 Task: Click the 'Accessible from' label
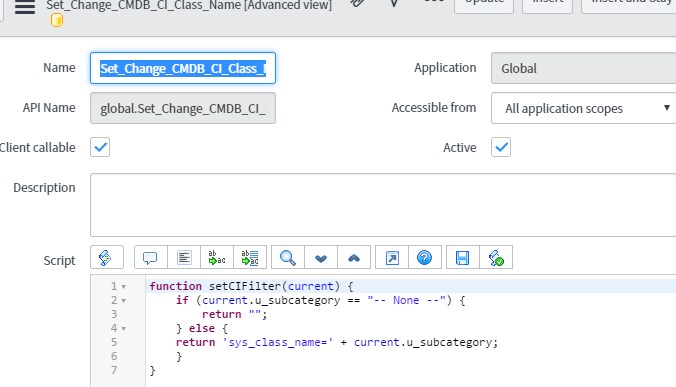434,108
